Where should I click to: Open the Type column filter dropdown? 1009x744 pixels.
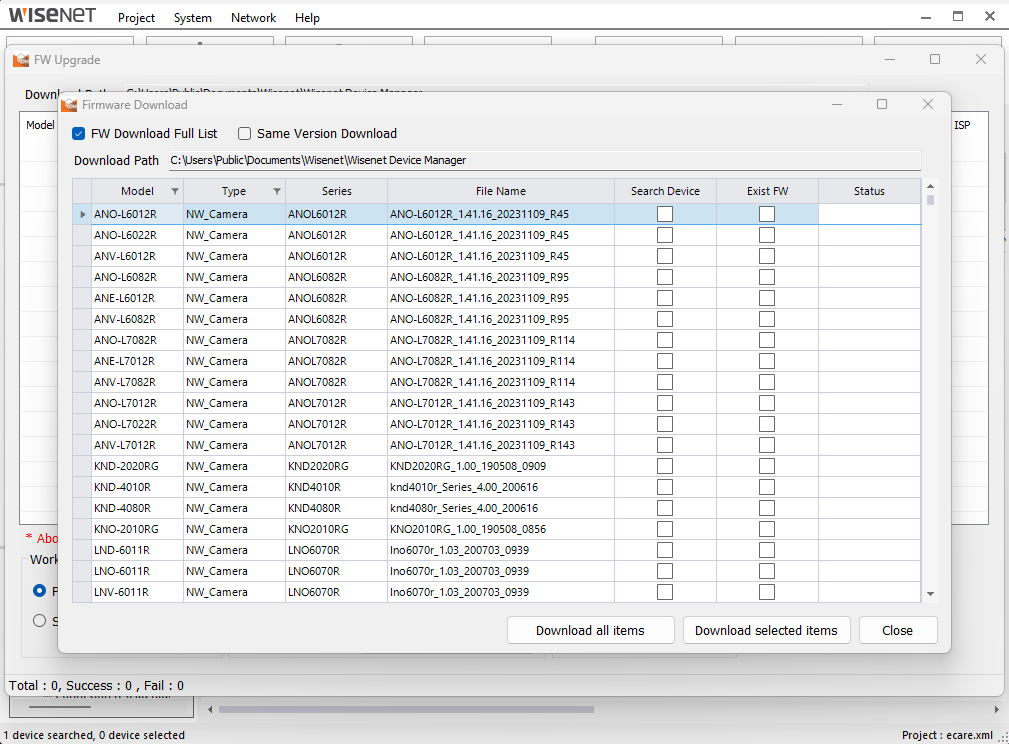tap(277, 191)
